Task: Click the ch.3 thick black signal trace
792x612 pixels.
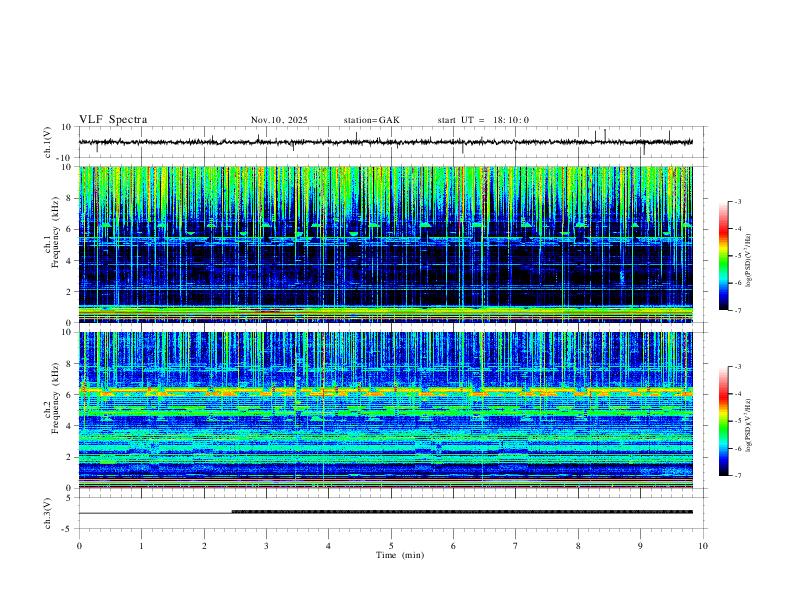Action: click(462, 512)
